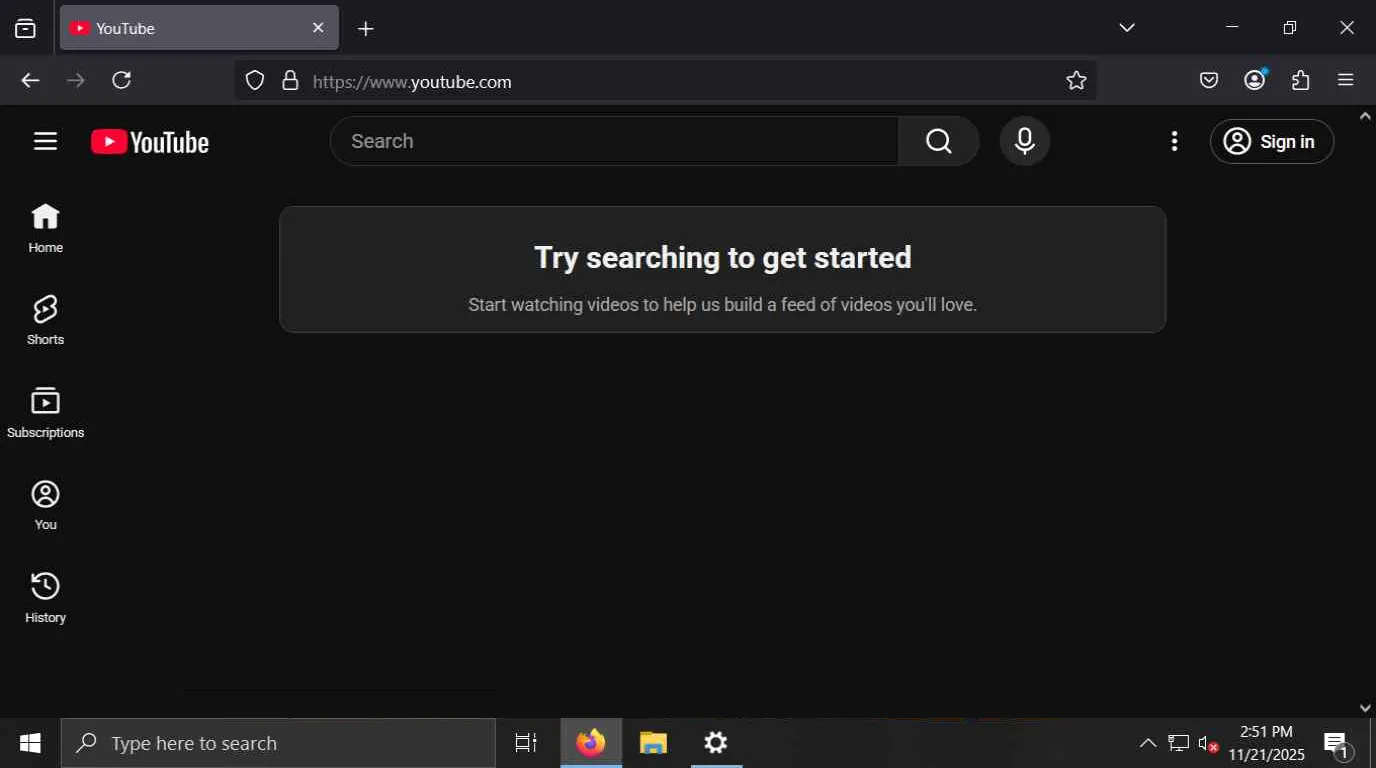Reload the current page
The height and width of the screenshot is (768, 1376).
tap(122, 81)
